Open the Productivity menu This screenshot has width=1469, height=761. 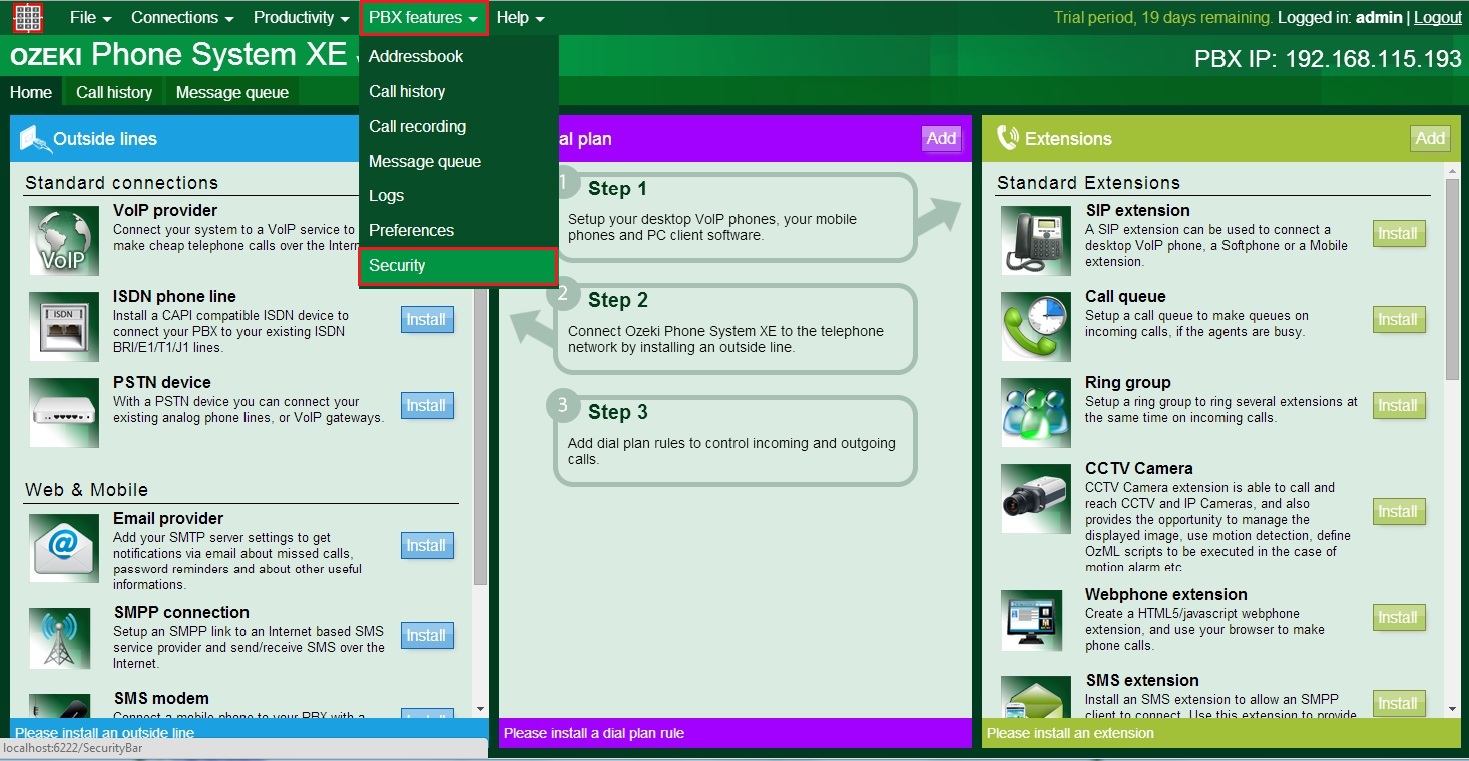pyautogui.click(x=301, y=18)
